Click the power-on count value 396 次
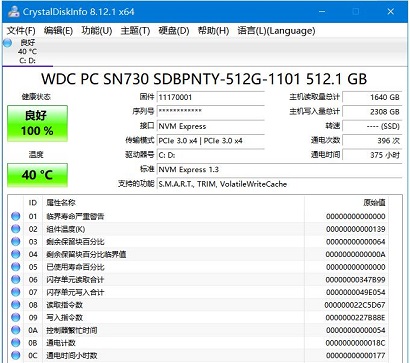This screenshot has width=410, height=363. pos(372,141)
